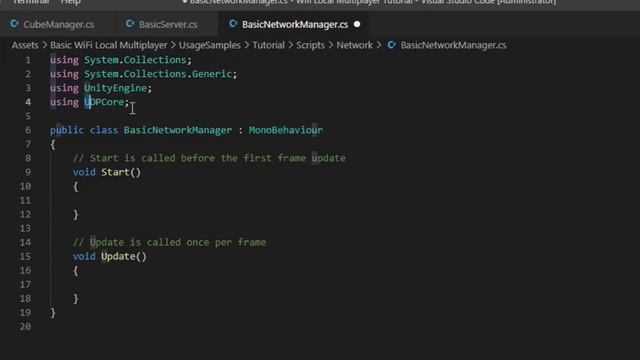Viewport: 640px width, 360px height.
Task: Open the Help menu
Action: (71, 2)
